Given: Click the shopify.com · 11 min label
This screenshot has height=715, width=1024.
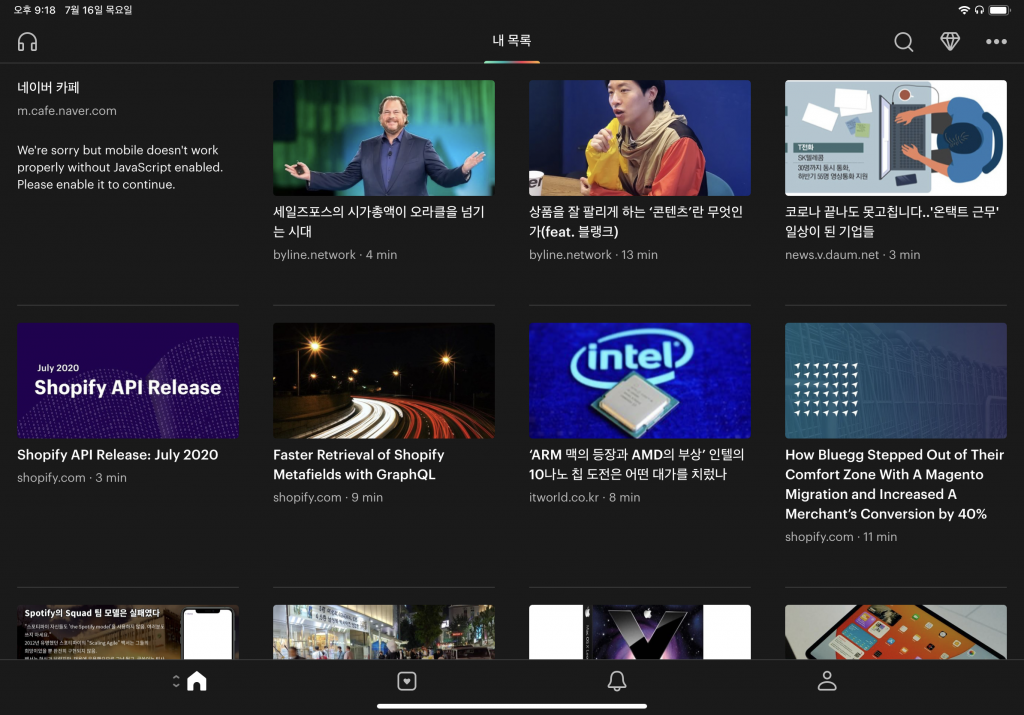Looking at the screenshot, I should tap(841, 537).
